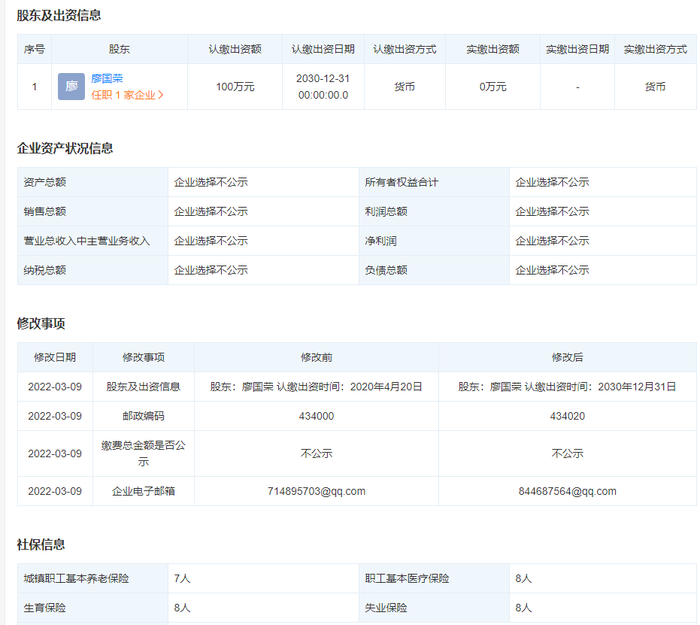Click the 廖 shareholder avatar icon

point(71,87)
